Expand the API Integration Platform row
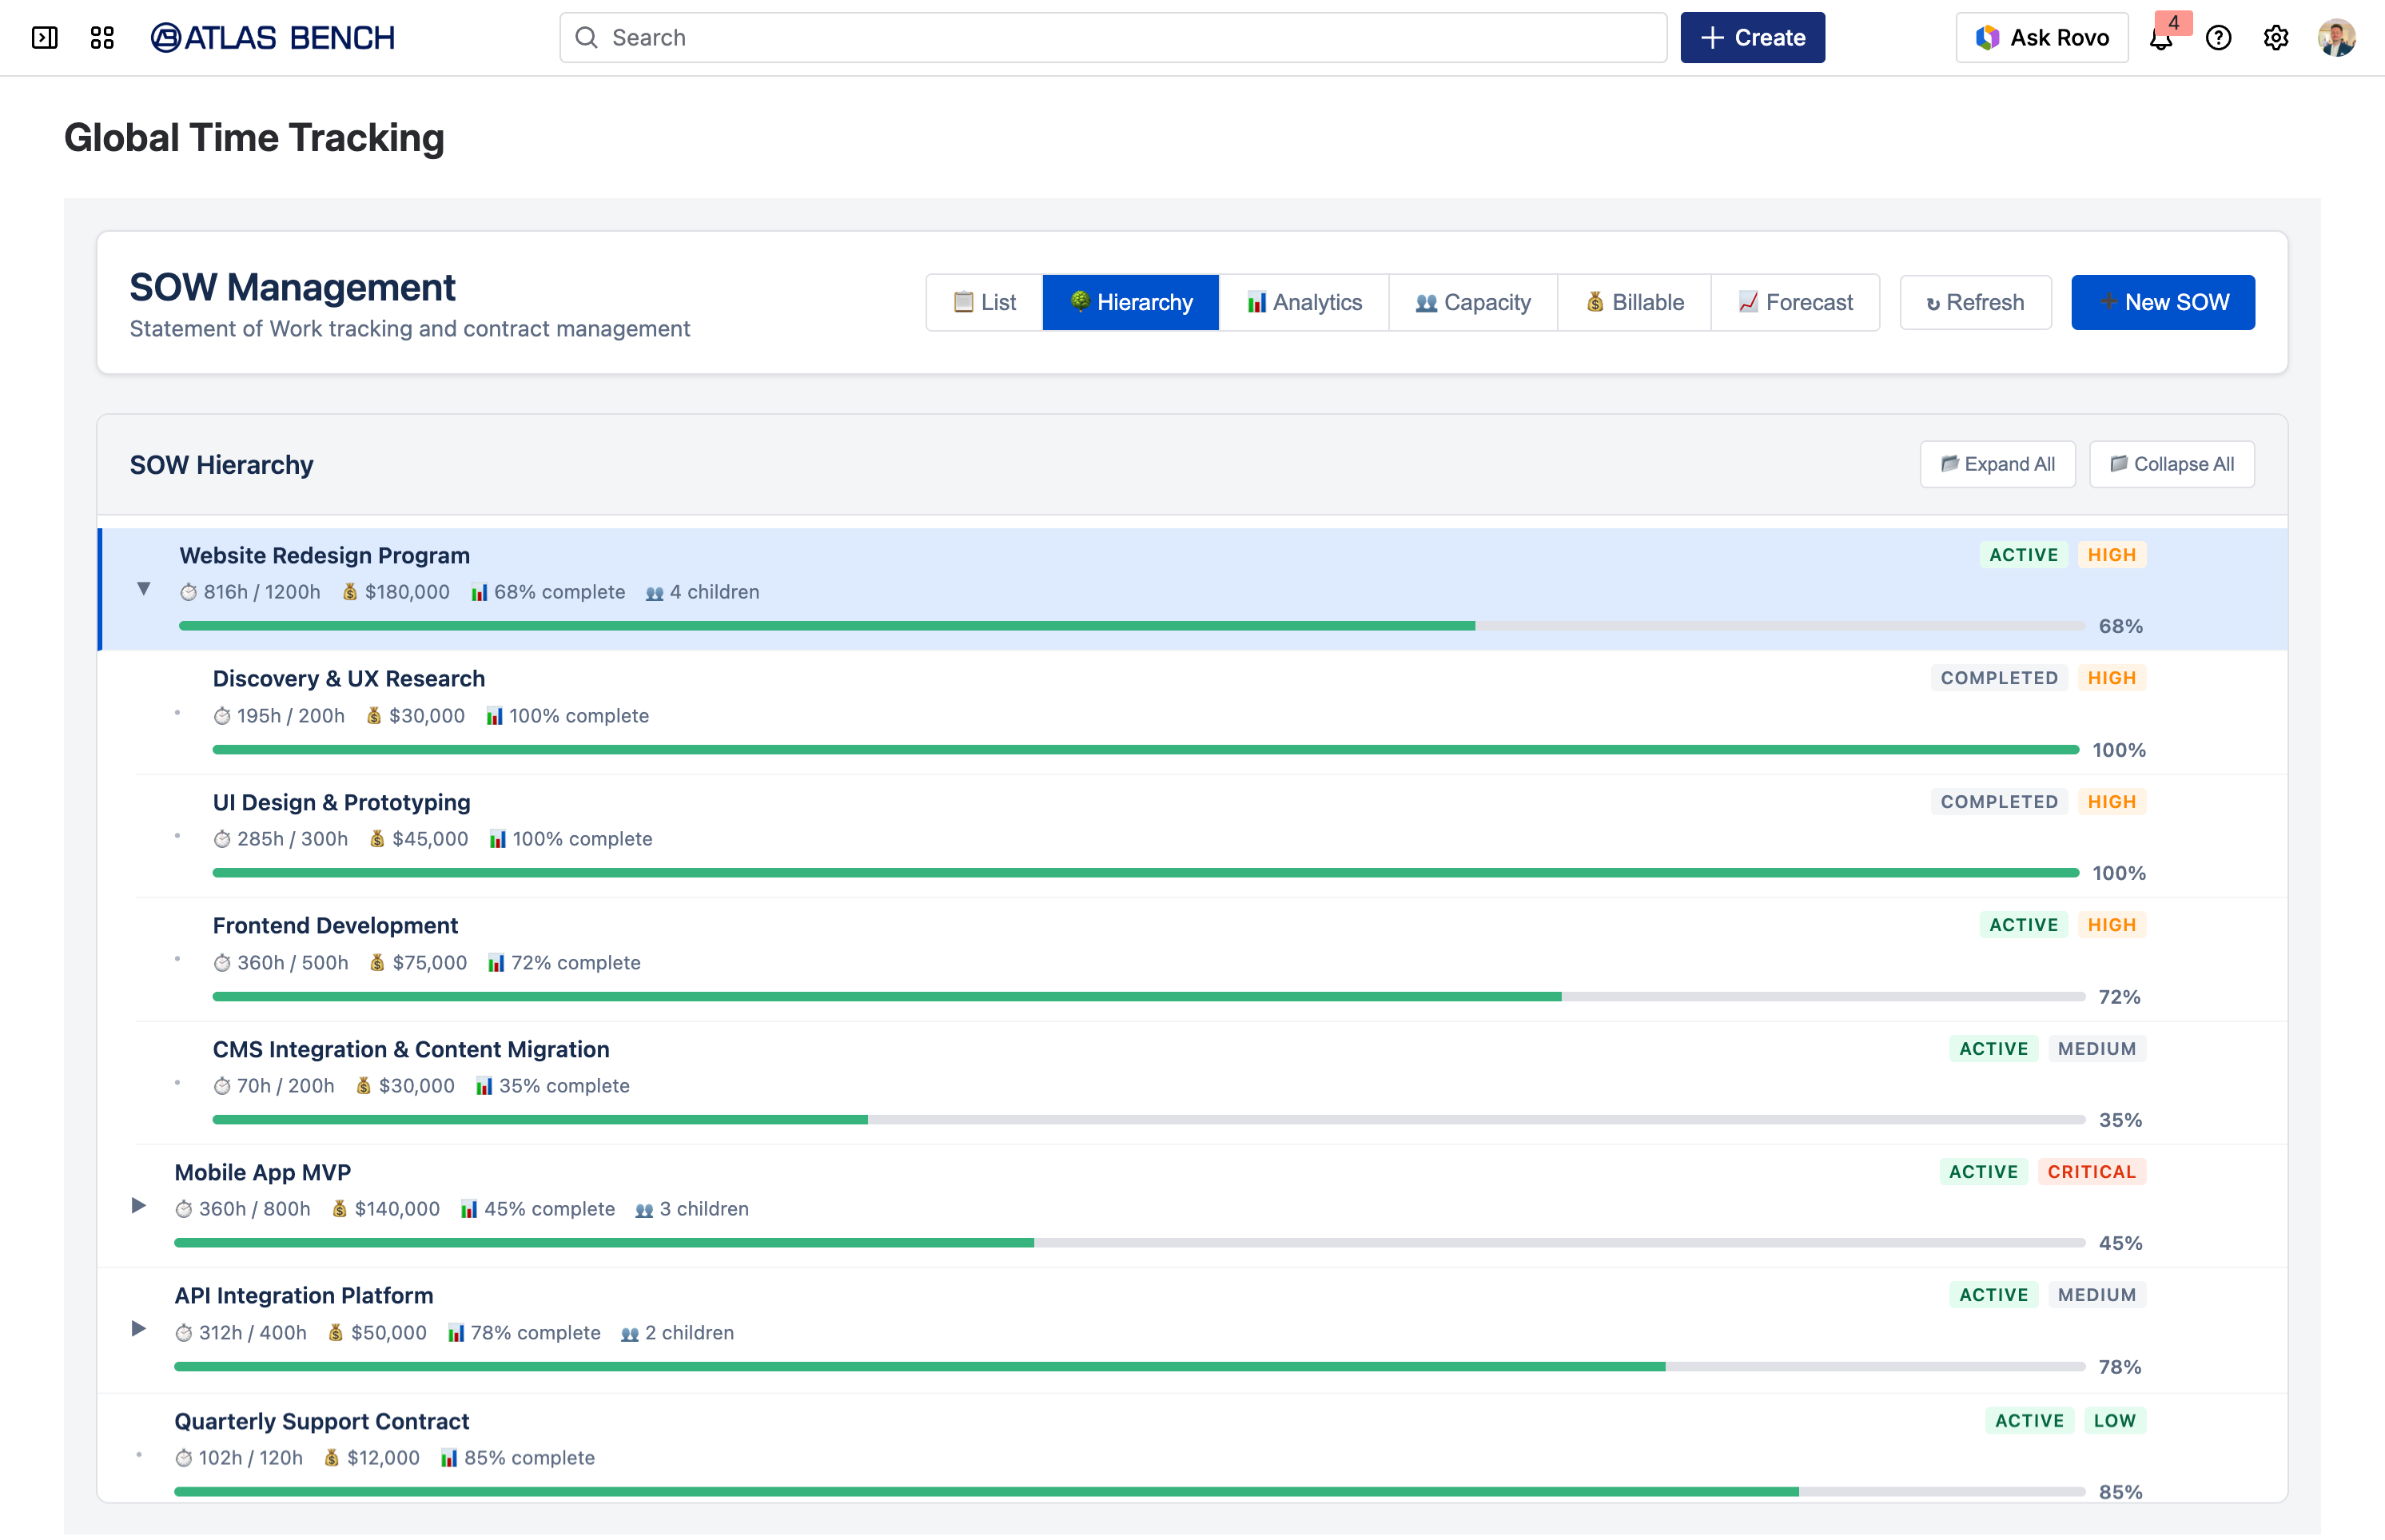 tap(139, 1329)
